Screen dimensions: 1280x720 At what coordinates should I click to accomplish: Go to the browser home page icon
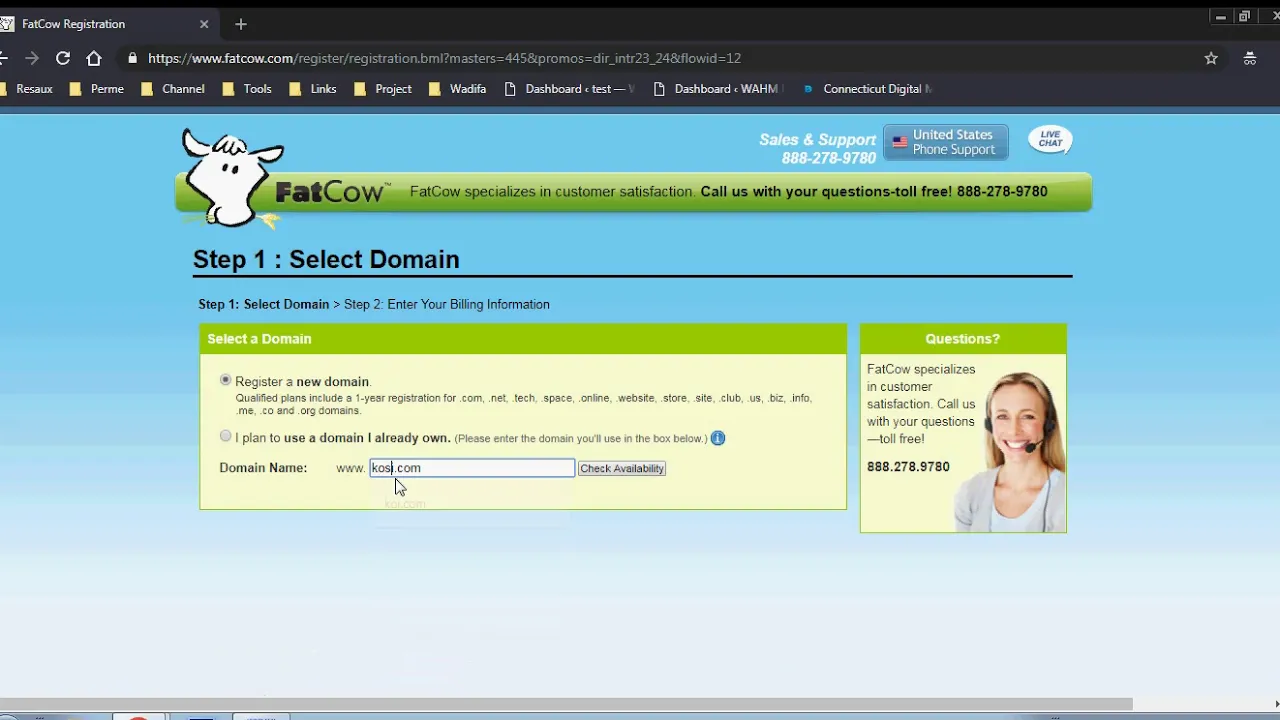click(94, 58)
